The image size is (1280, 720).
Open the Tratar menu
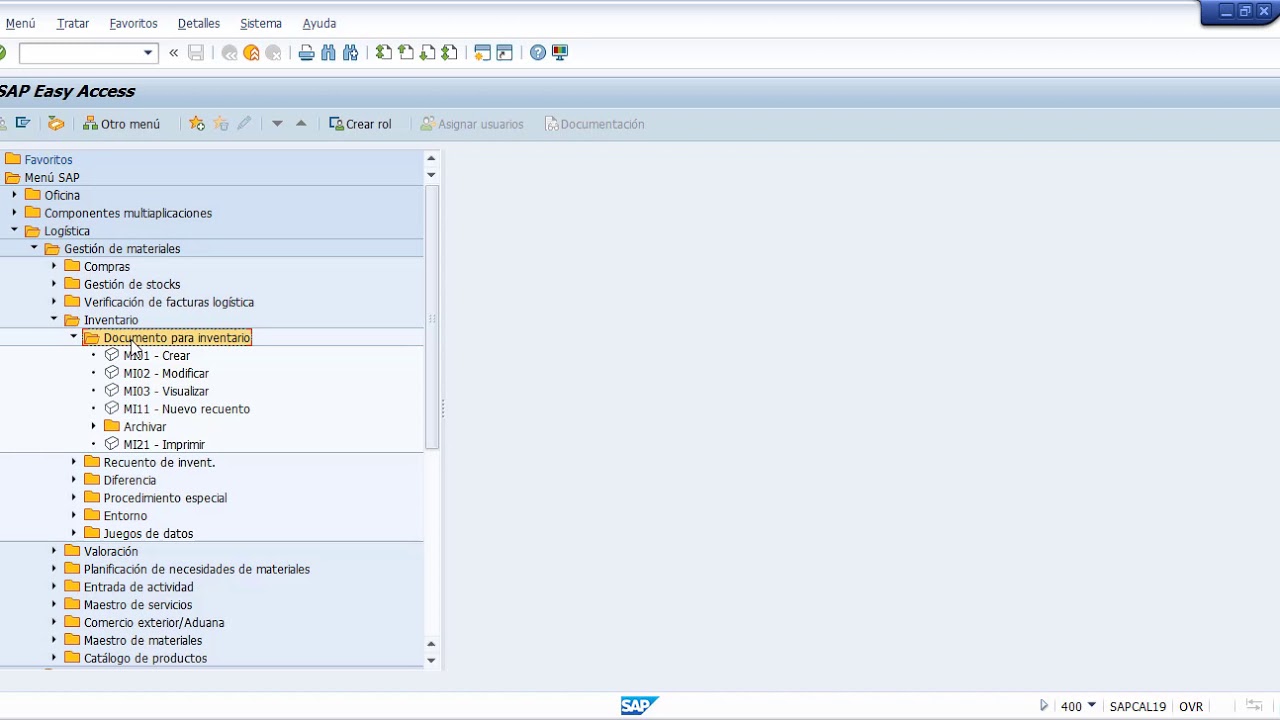(x=73, y=23)
